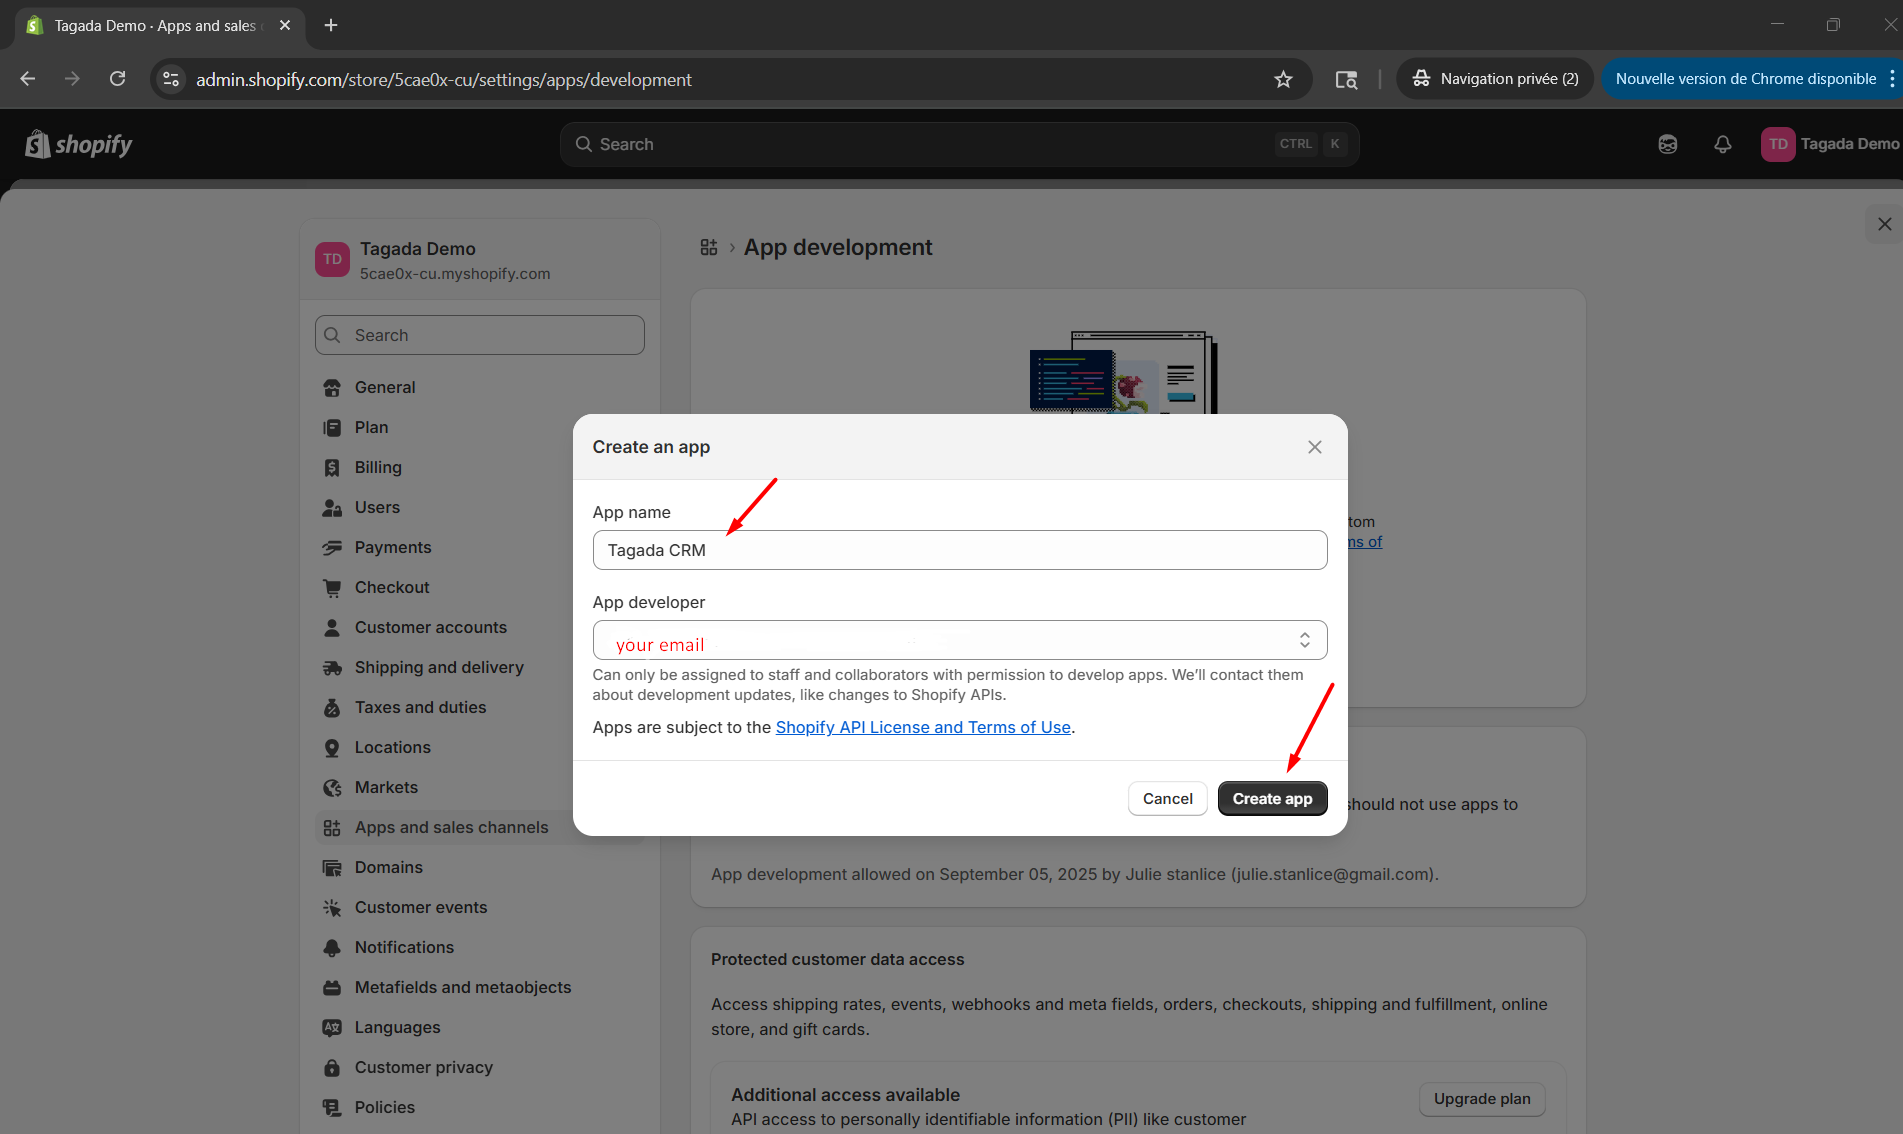
Task: Choose the Users icon in settings
Action: [x=332, y=508]
